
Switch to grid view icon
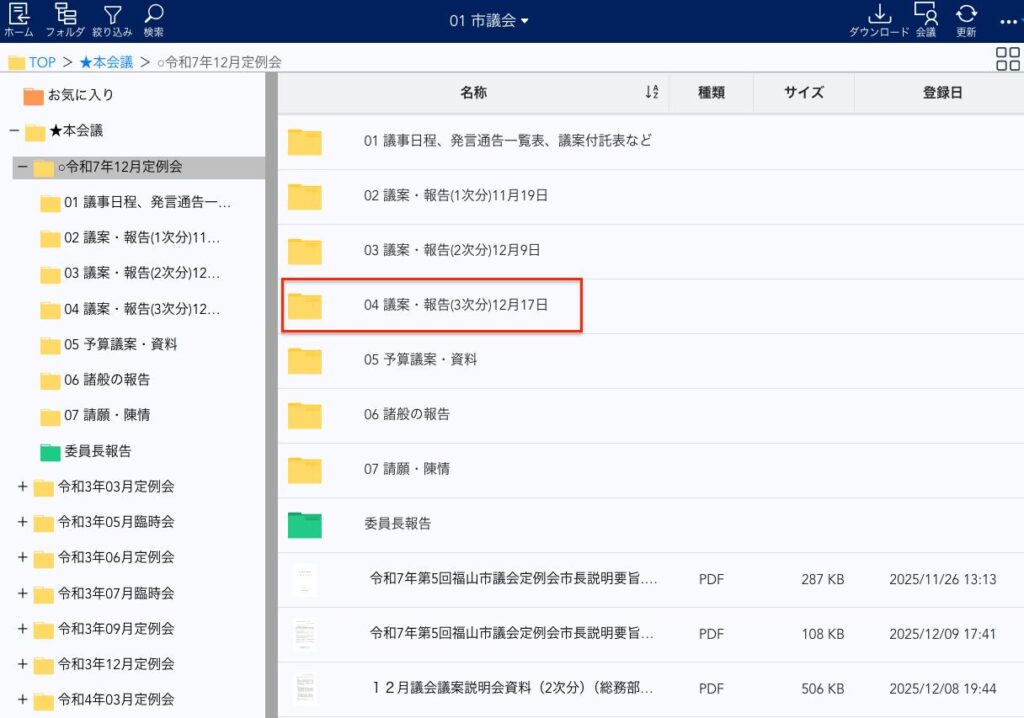1008,60
